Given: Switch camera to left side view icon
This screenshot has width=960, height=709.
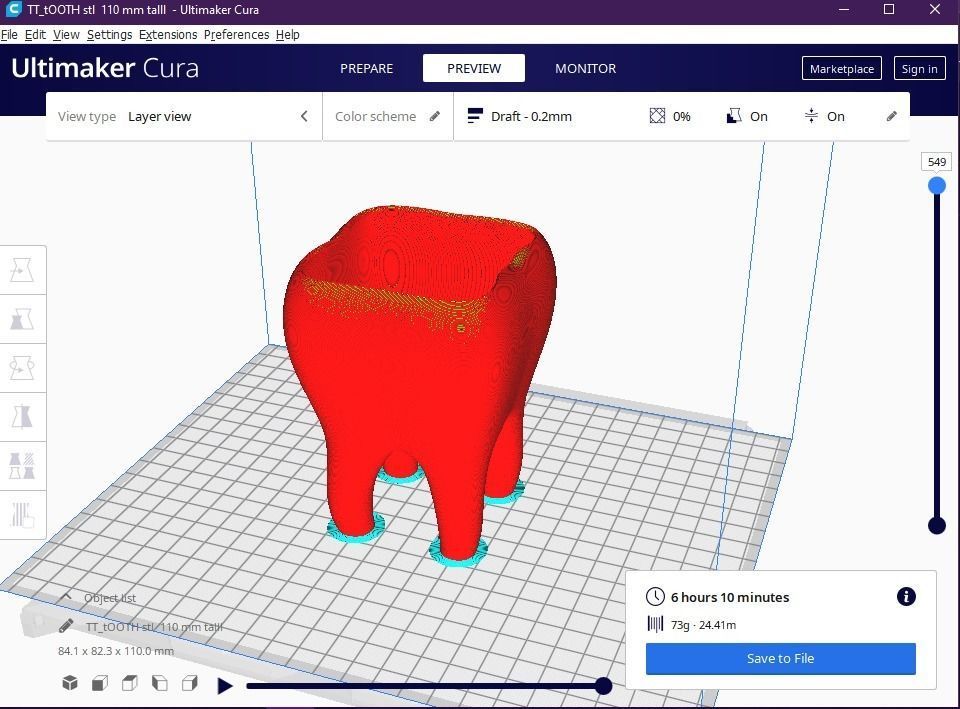Looking at the screenshot, I should 160,683.
